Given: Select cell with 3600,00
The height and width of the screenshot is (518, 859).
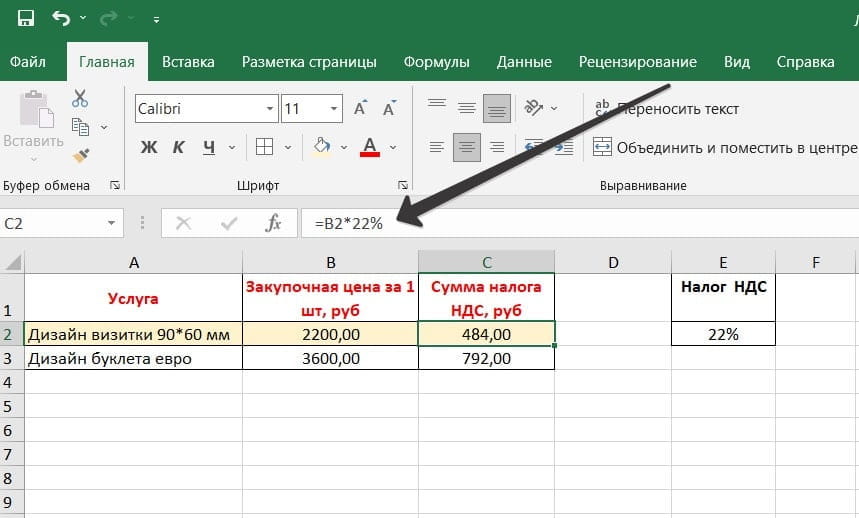Looking at the screenshot, I should 330,358.
